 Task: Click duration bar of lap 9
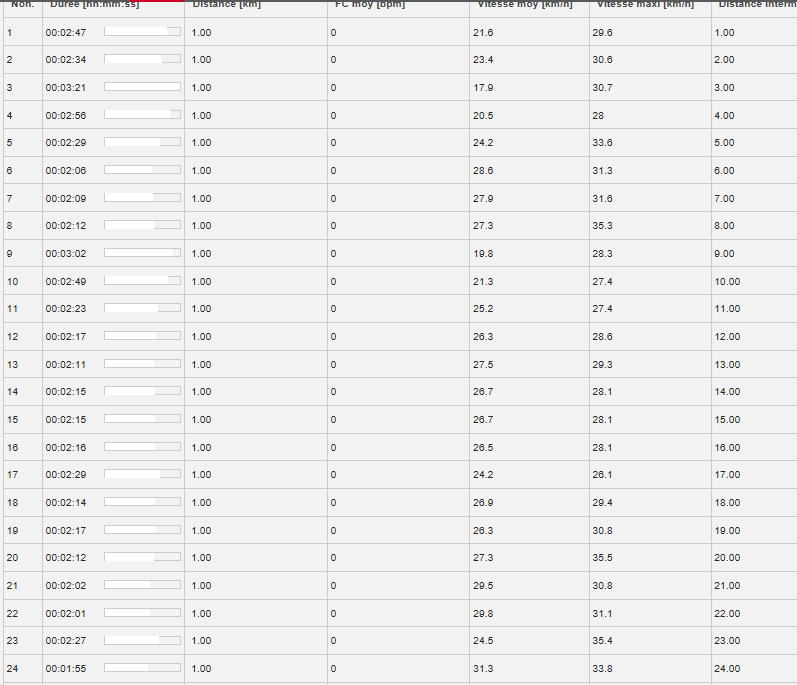pos(142,253)
